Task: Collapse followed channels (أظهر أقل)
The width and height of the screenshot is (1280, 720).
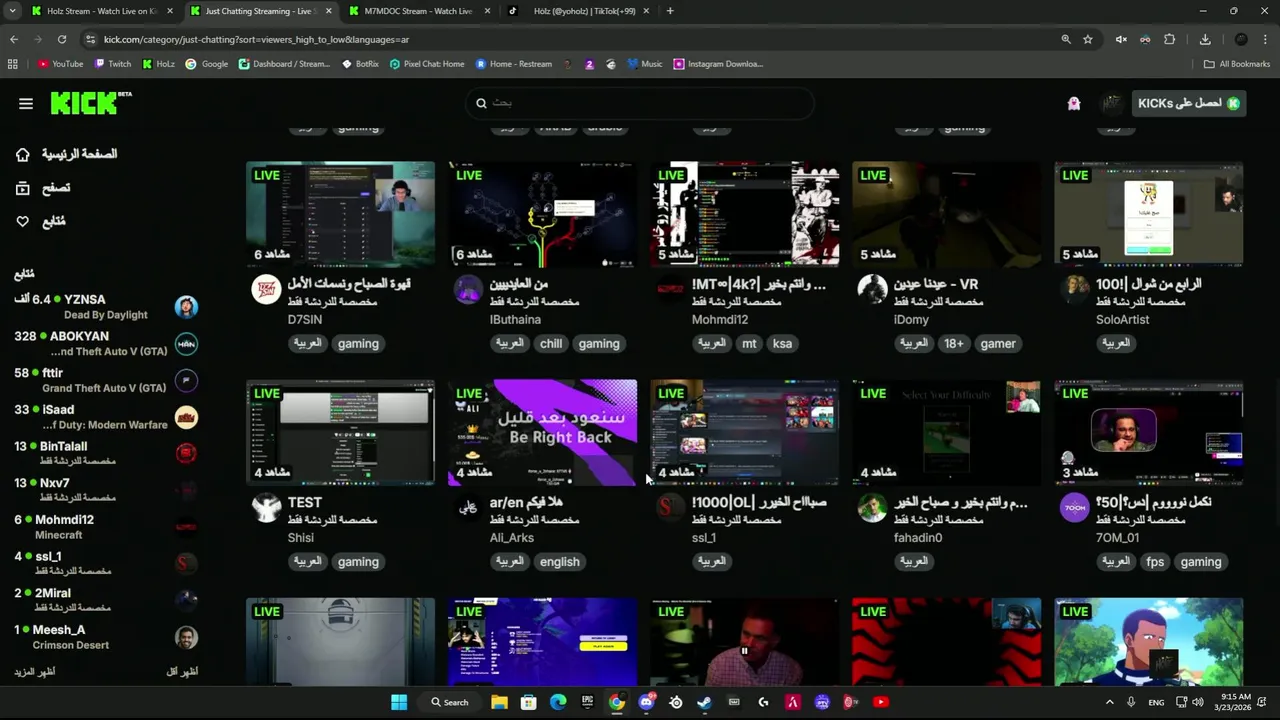Action: coord(182,671)
